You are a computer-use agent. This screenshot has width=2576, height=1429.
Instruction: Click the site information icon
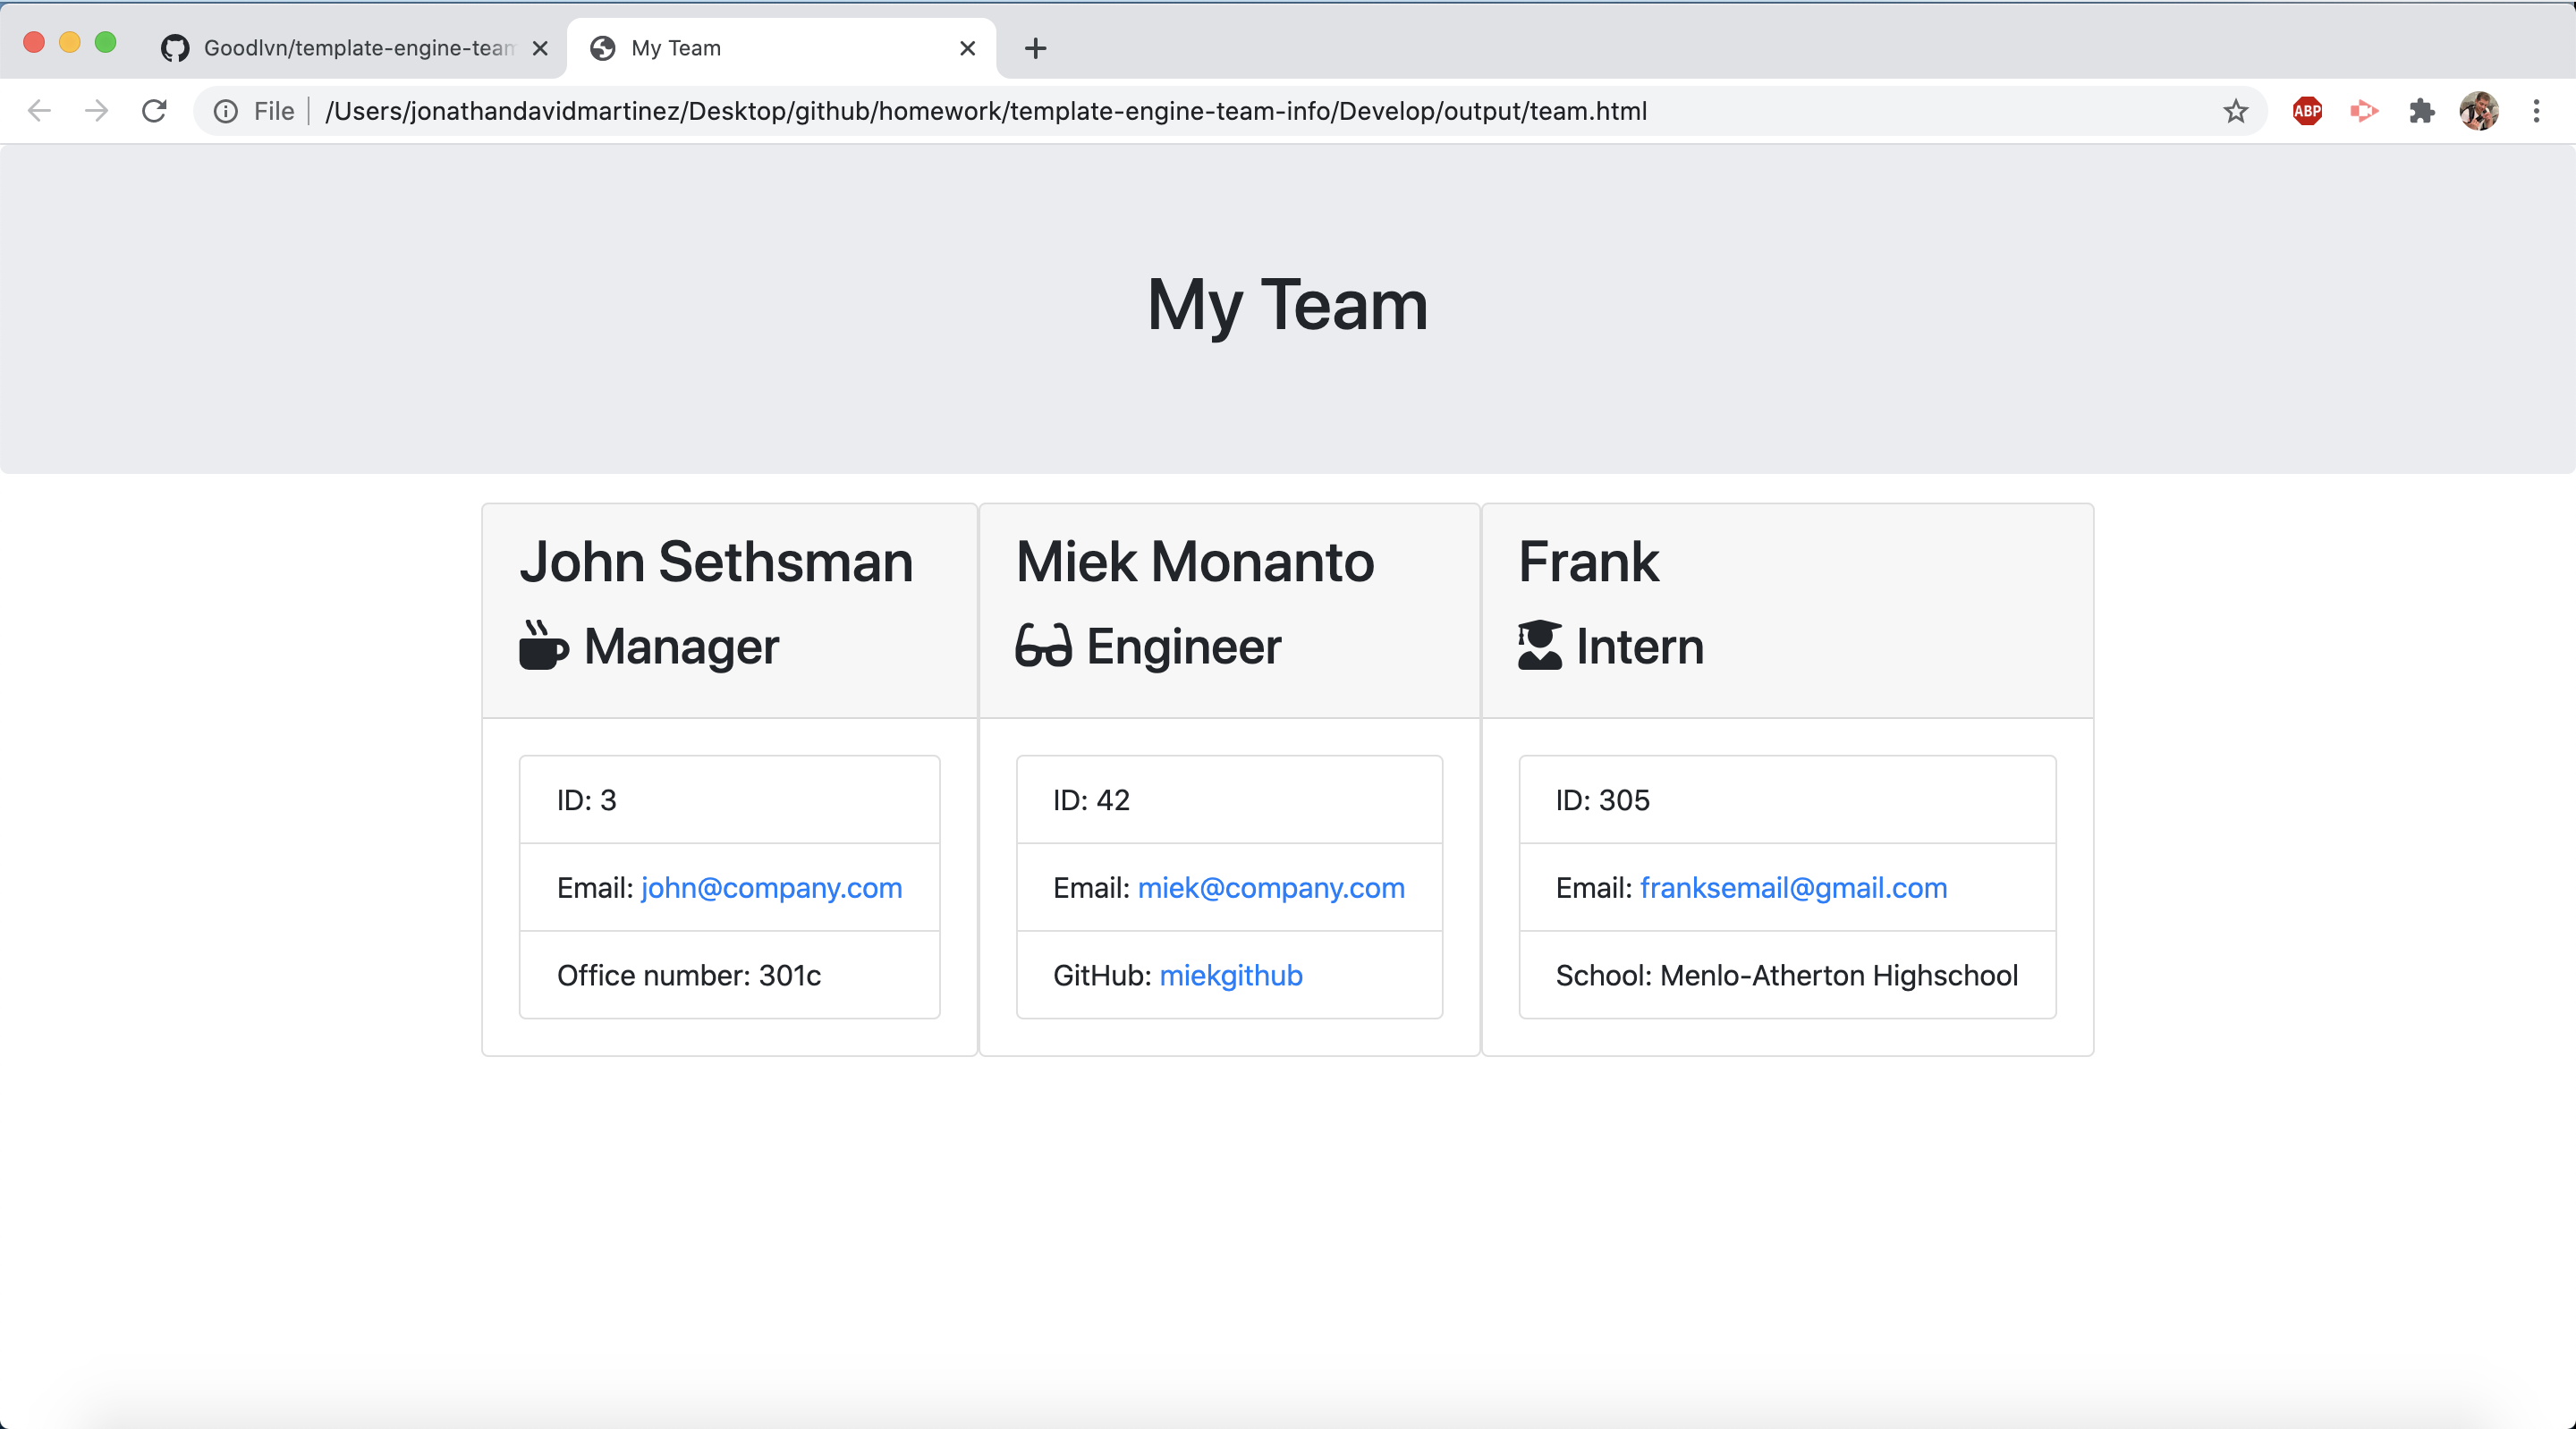click(226, 111)
